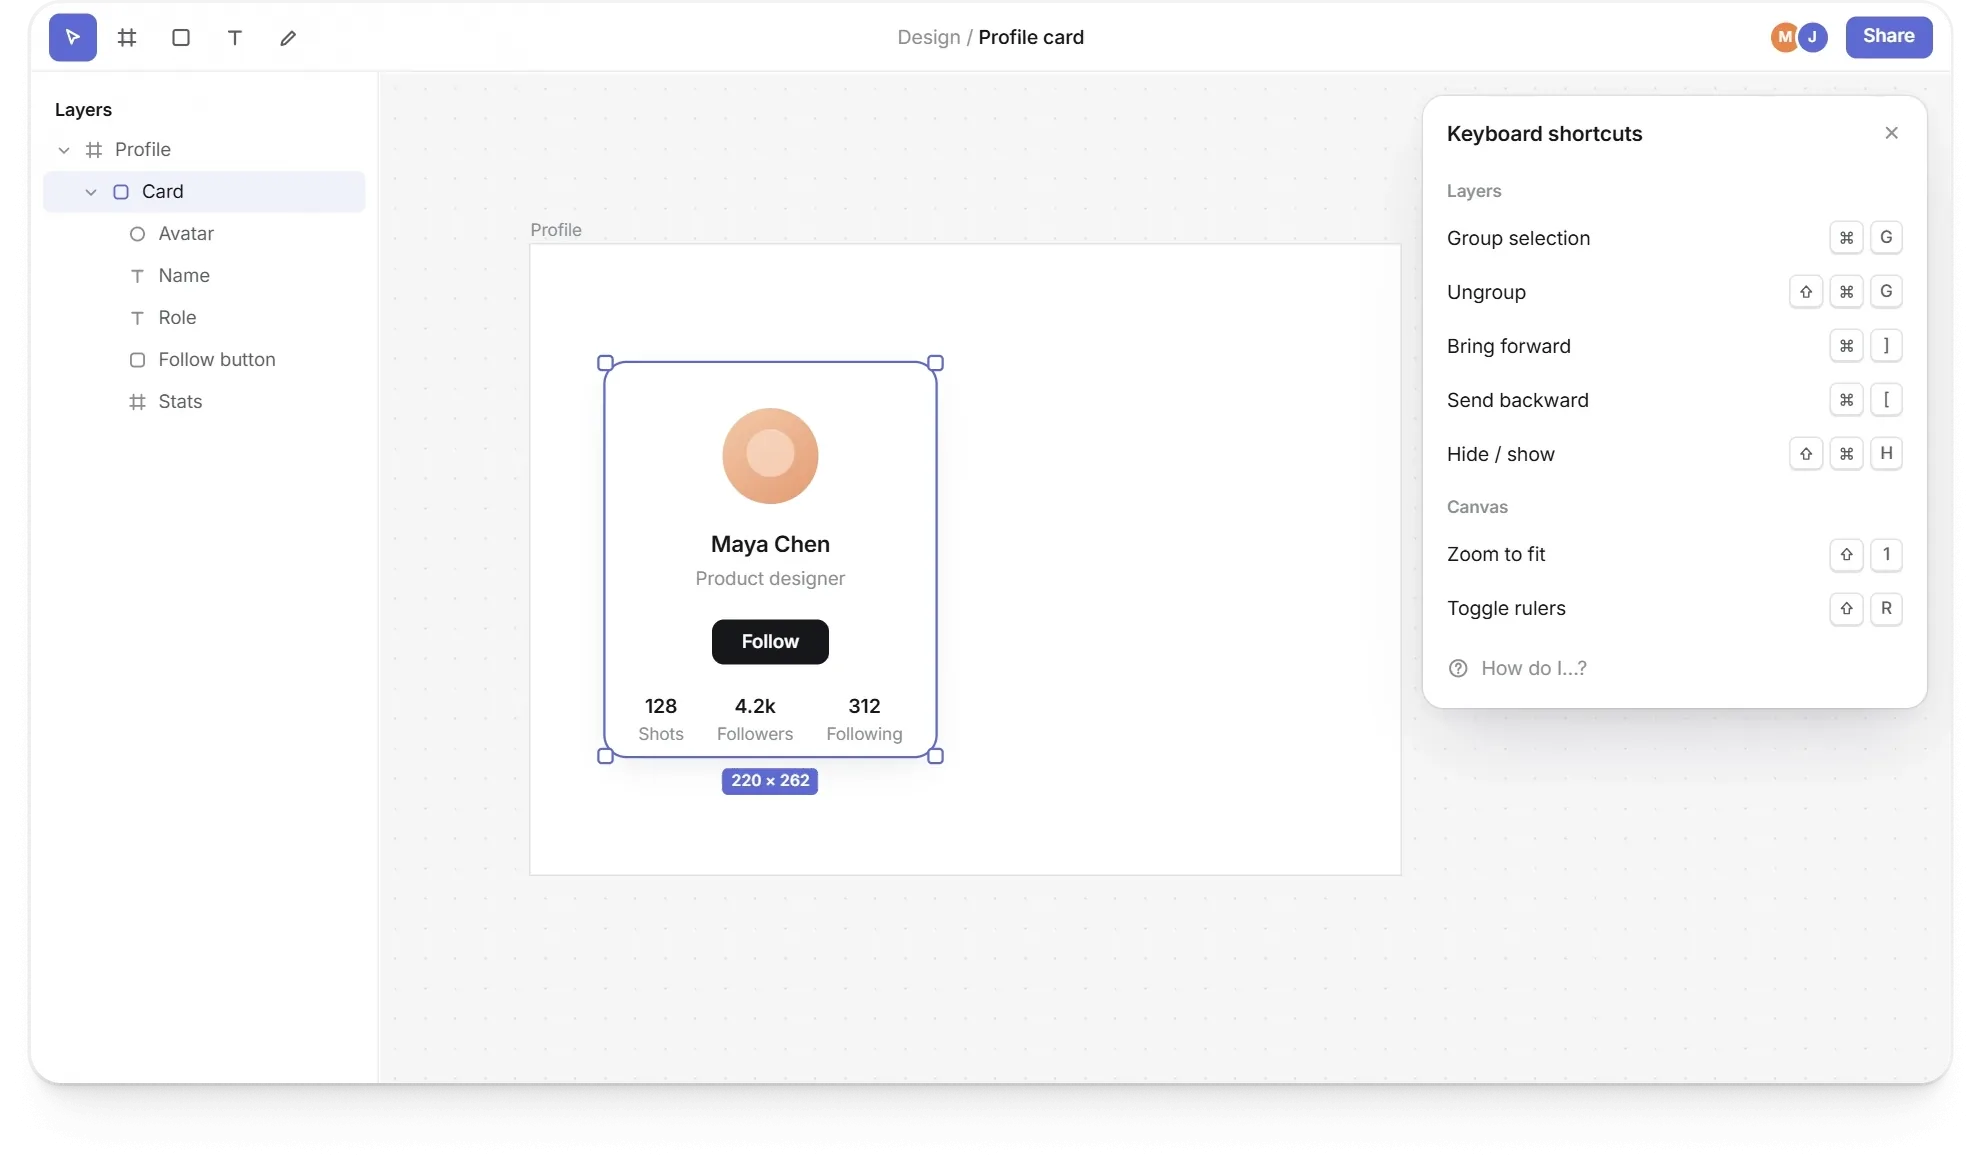
Task: Click the M collaborator avatar
Action: tap(1784, 37)
